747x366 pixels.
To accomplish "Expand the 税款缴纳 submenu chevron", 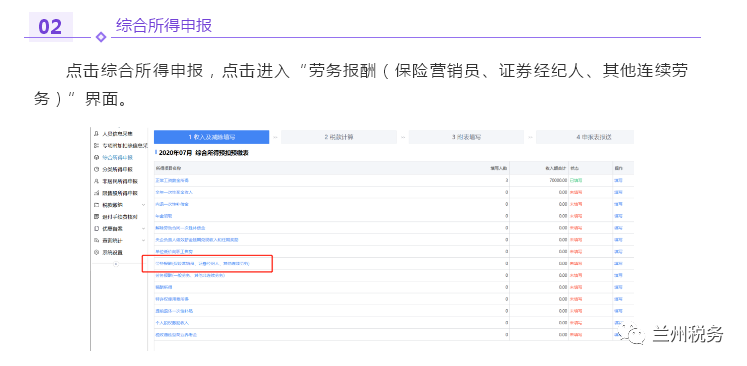I will [x=143, y=205].
